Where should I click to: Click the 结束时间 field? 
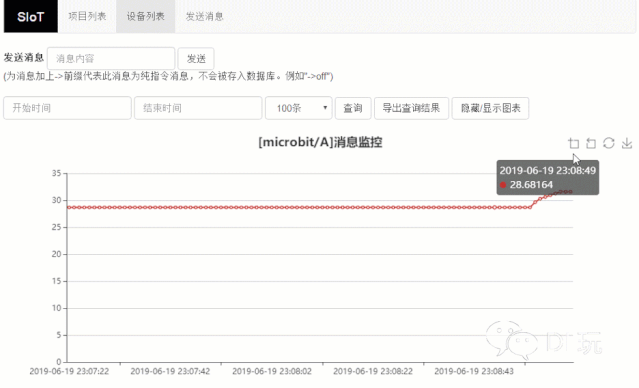point(198,108)
